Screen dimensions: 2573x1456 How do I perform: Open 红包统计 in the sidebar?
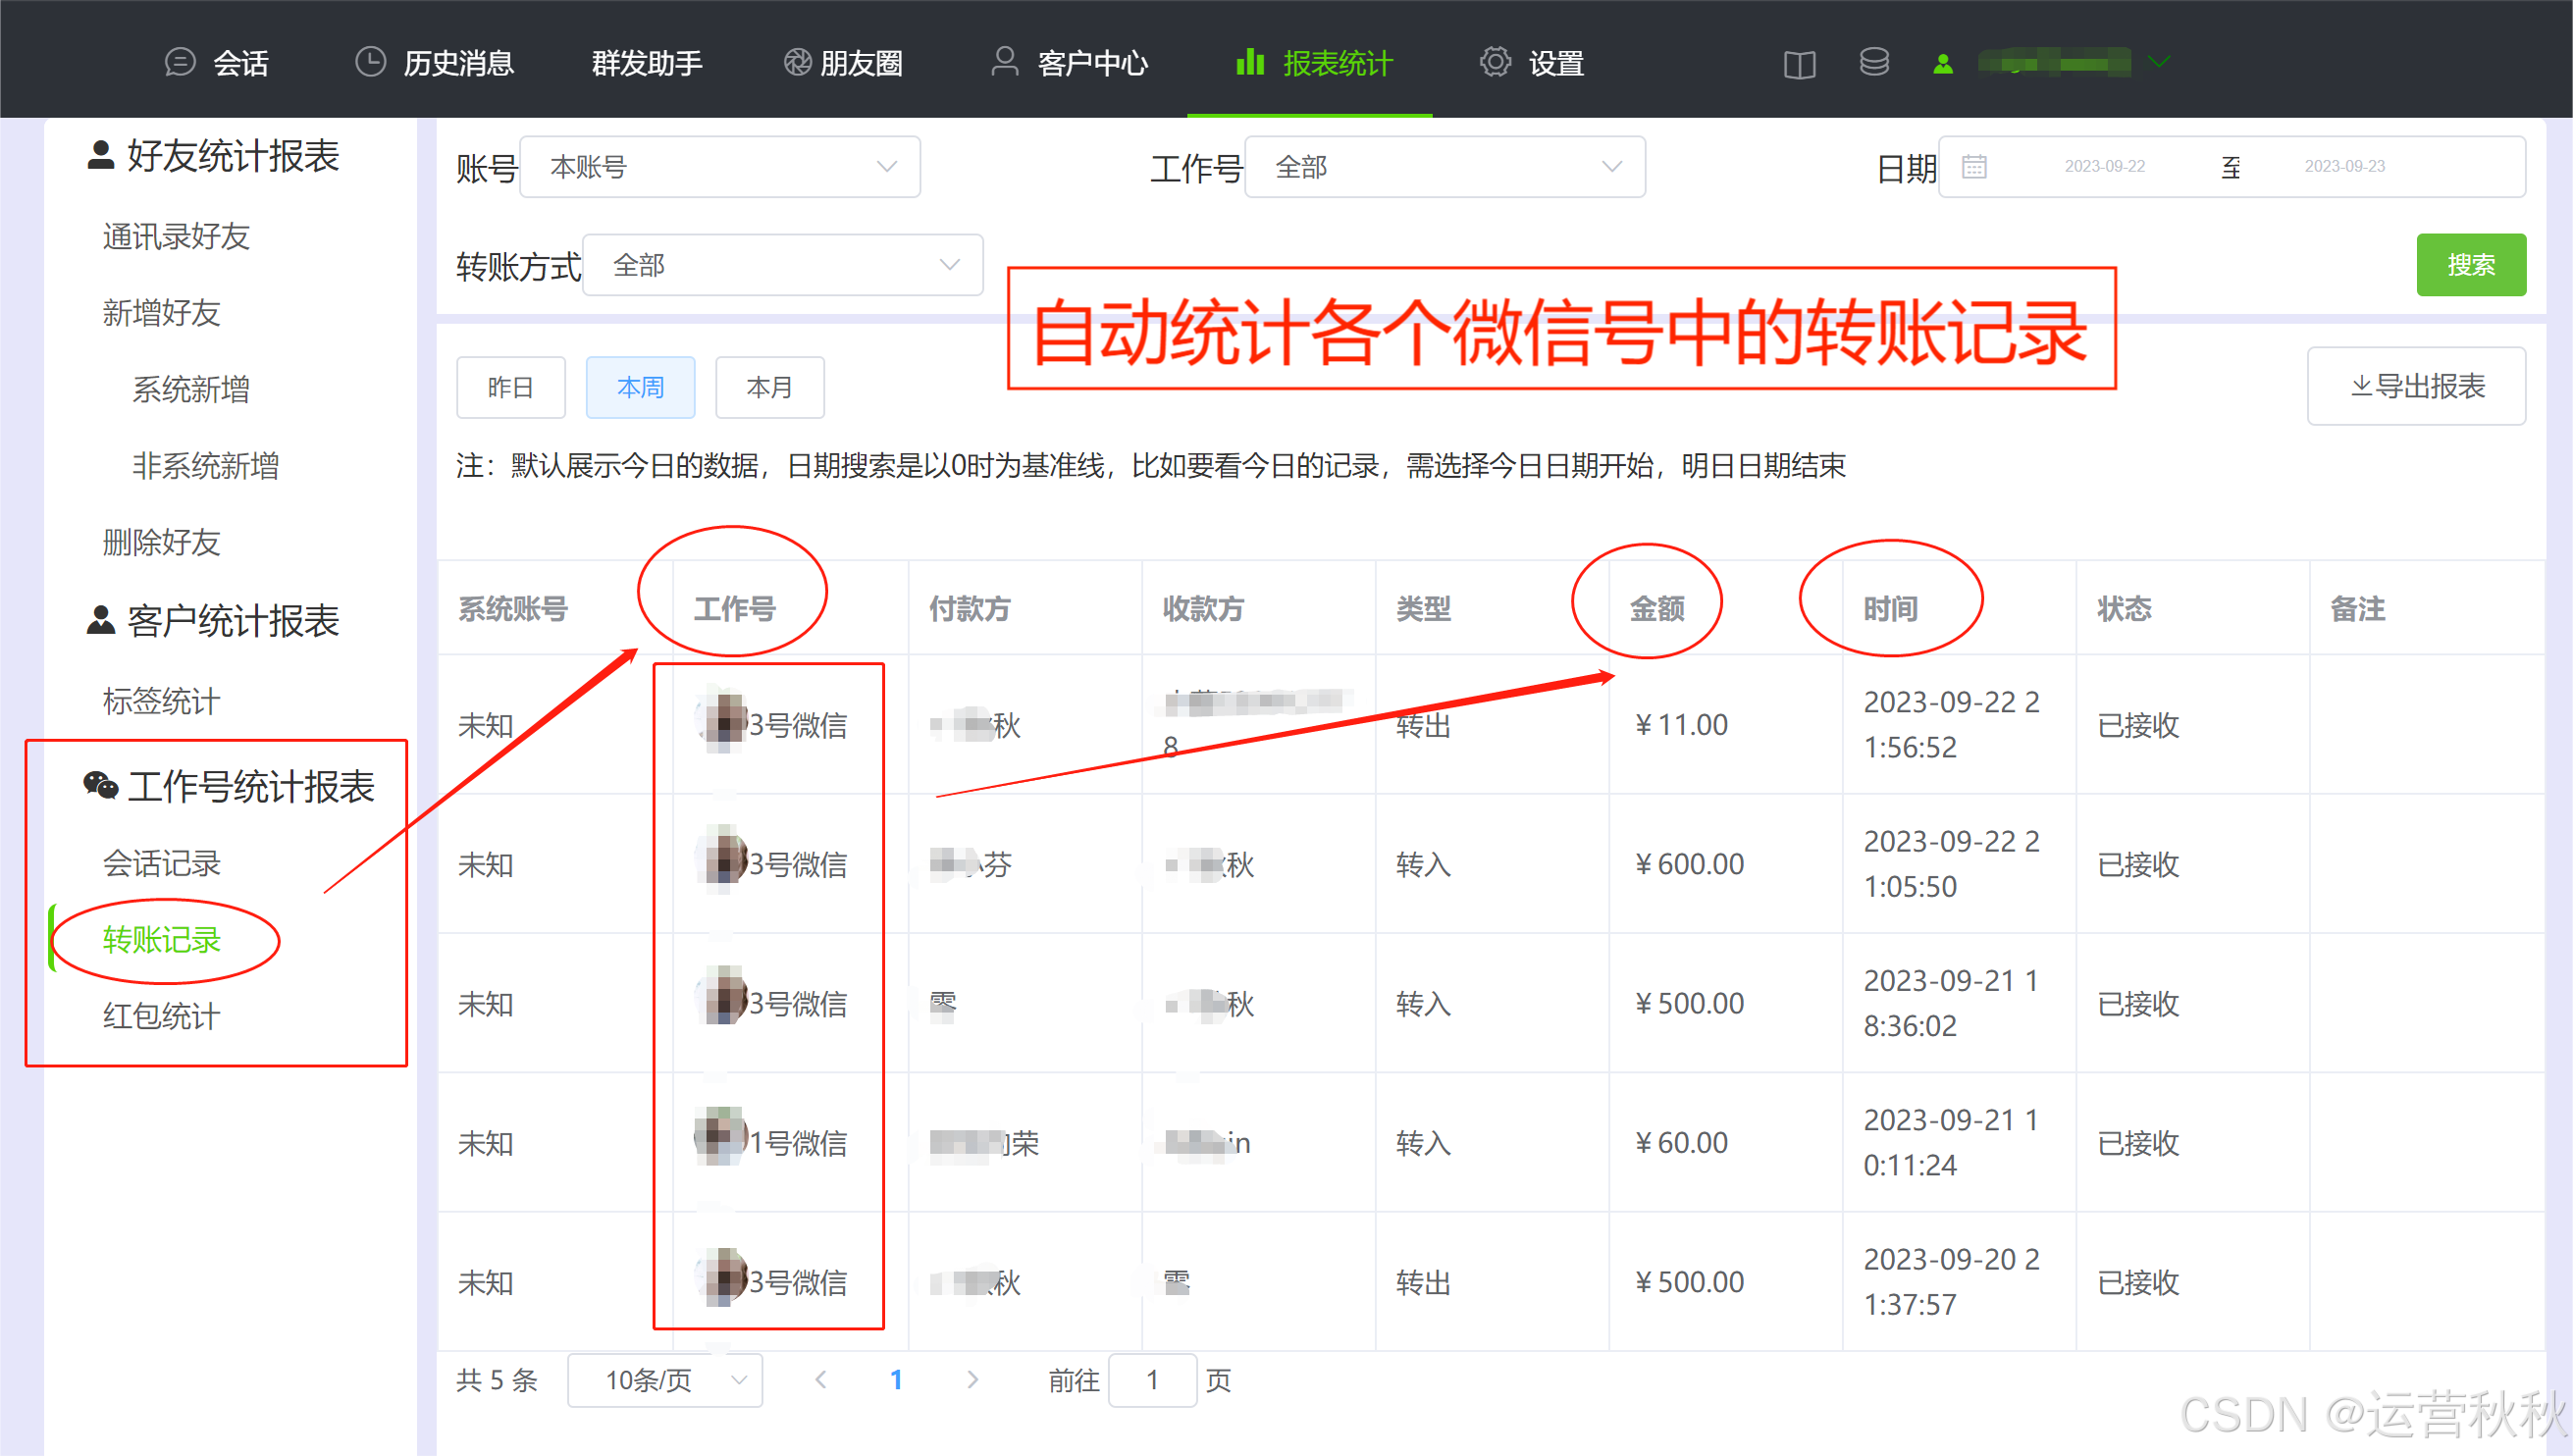coord(161,1016)
